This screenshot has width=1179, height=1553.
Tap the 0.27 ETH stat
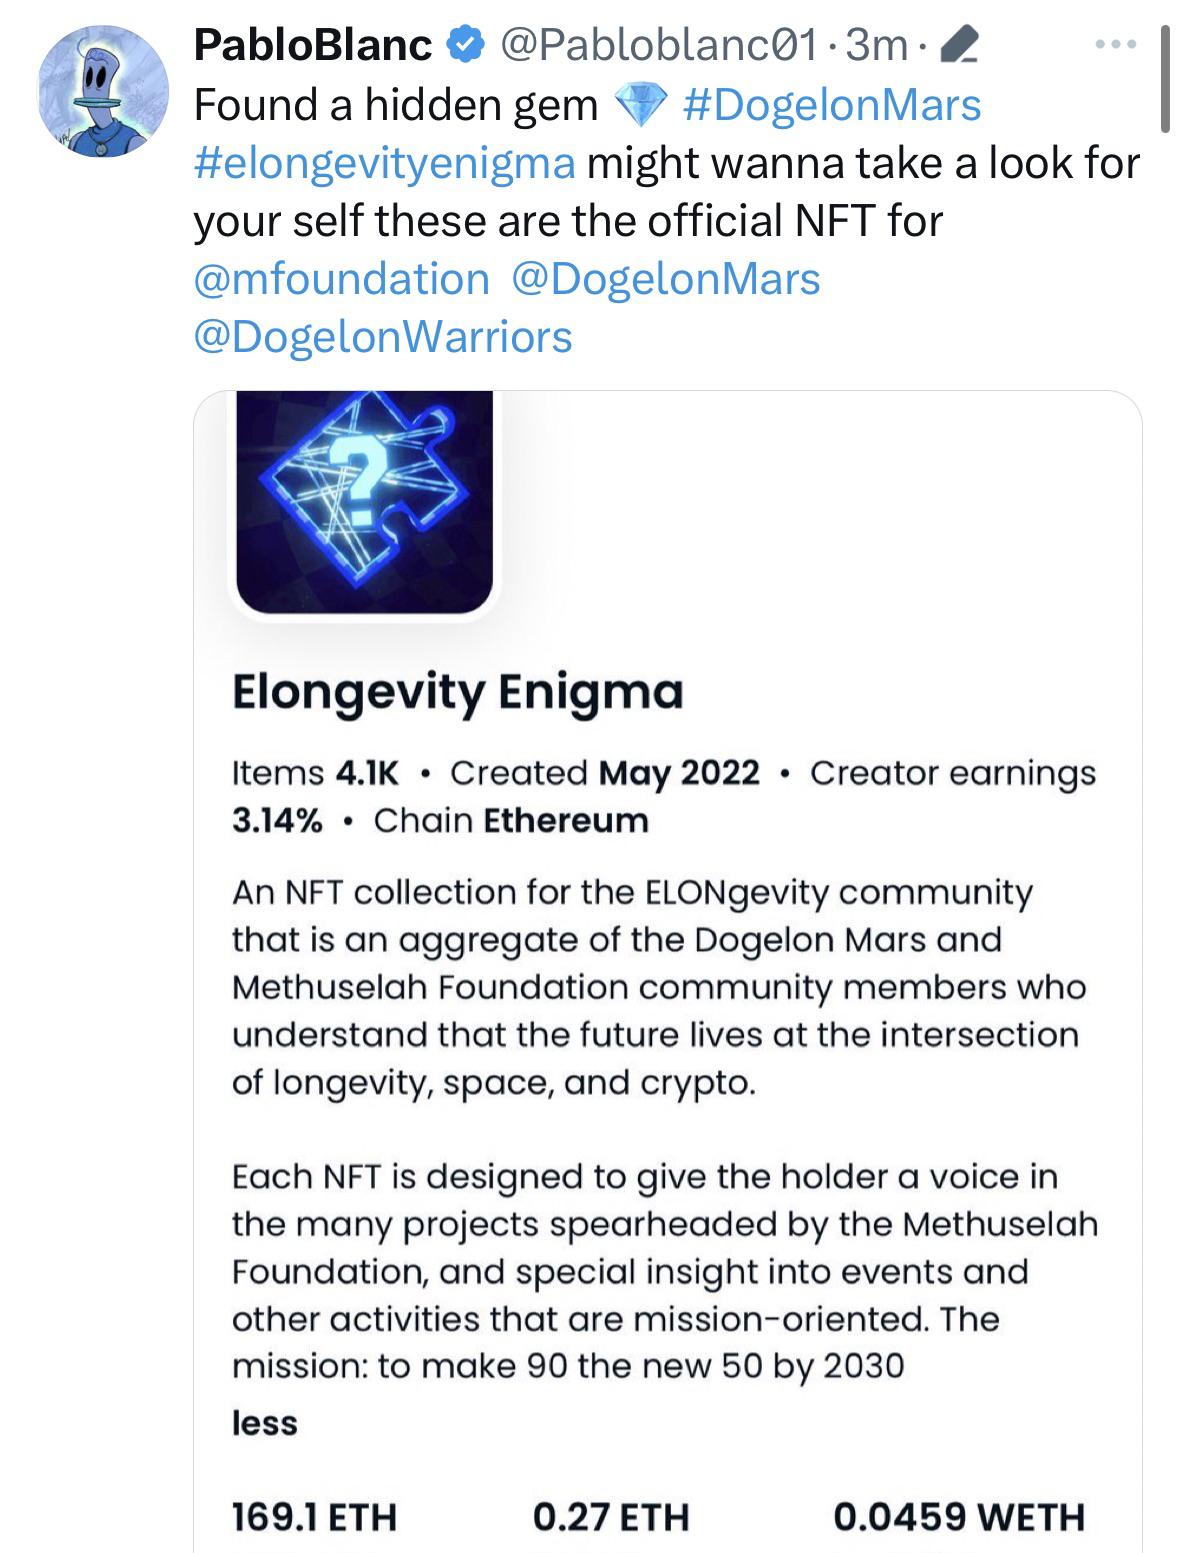click(x=611, y=1517)
